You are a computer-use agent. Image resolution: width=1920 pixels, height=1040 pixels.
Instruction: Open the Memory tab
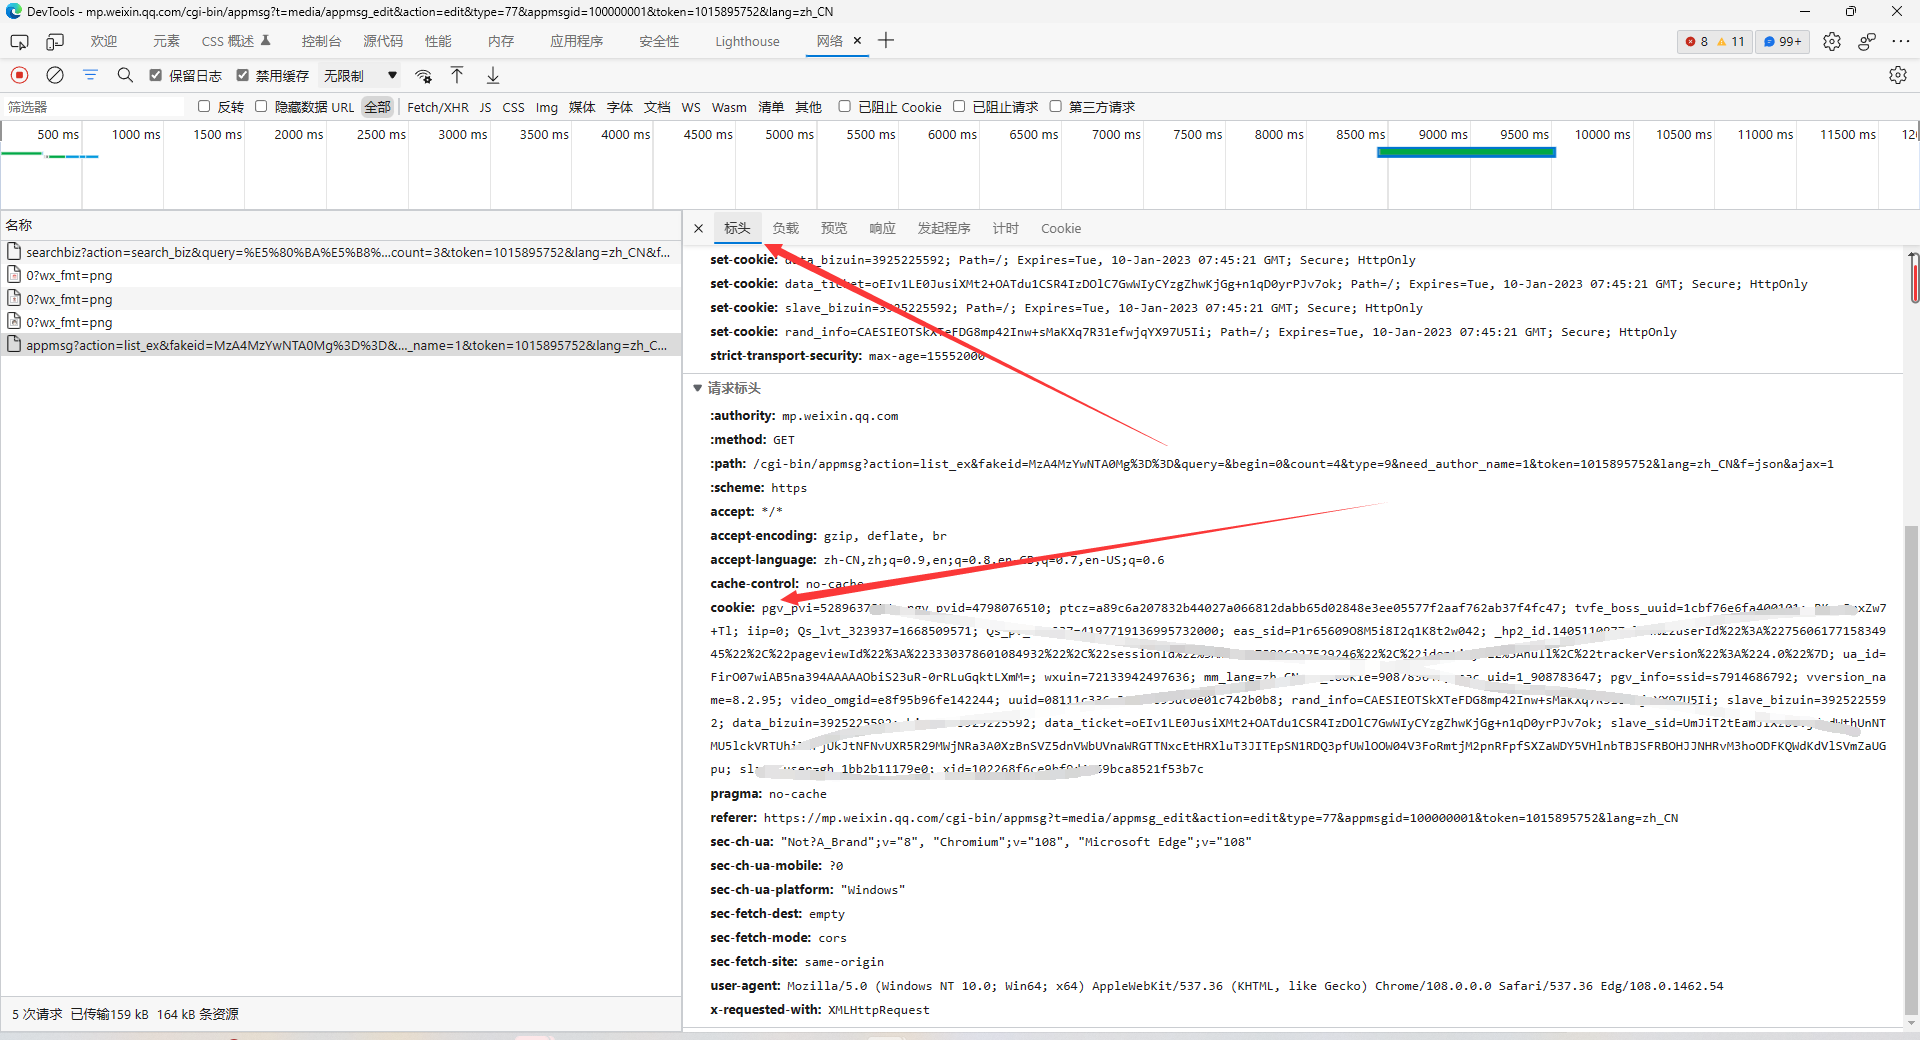click(x=501, y=41)
